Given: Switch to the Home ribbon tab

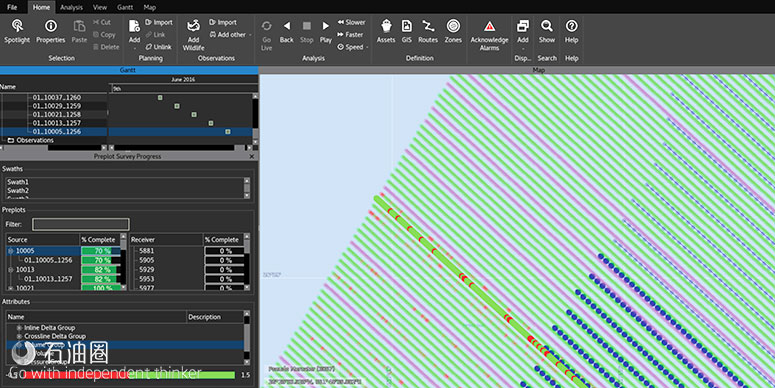Looking at the screenshot, I should click(42, 7).
